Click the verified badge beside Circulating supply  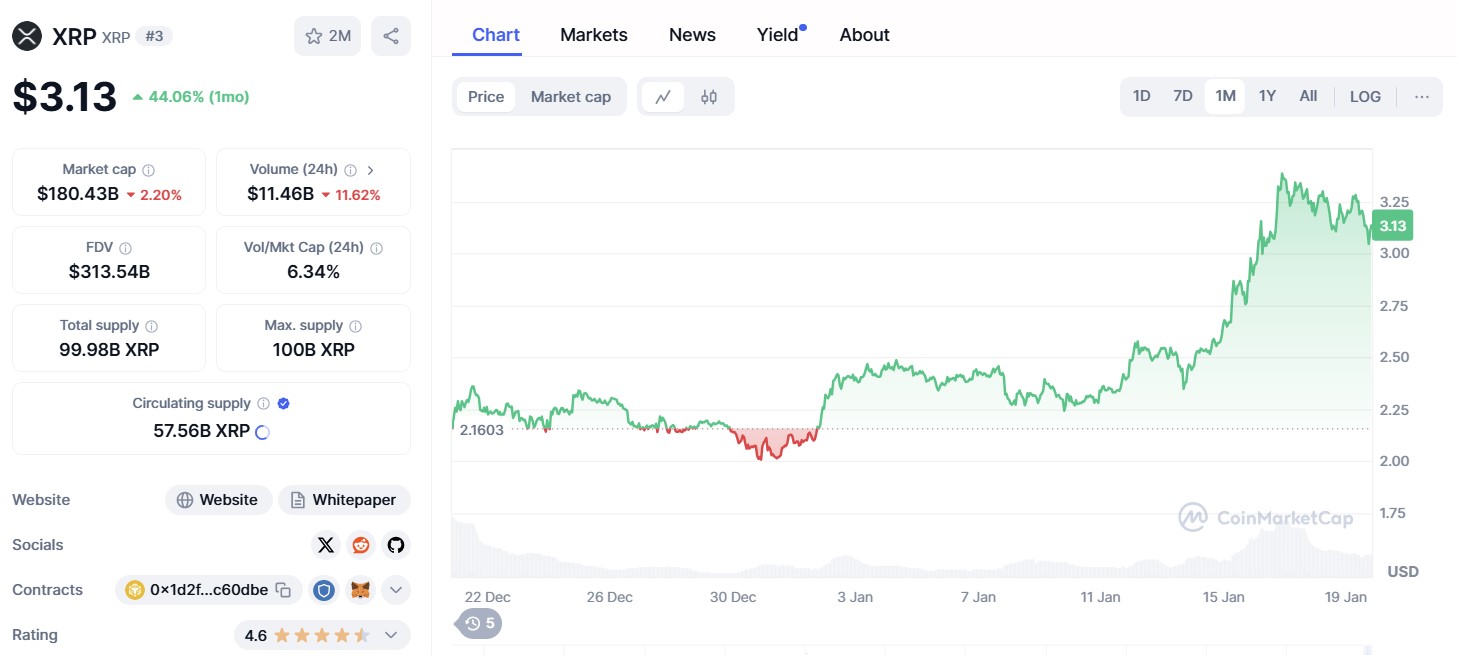tap(283, 404)
